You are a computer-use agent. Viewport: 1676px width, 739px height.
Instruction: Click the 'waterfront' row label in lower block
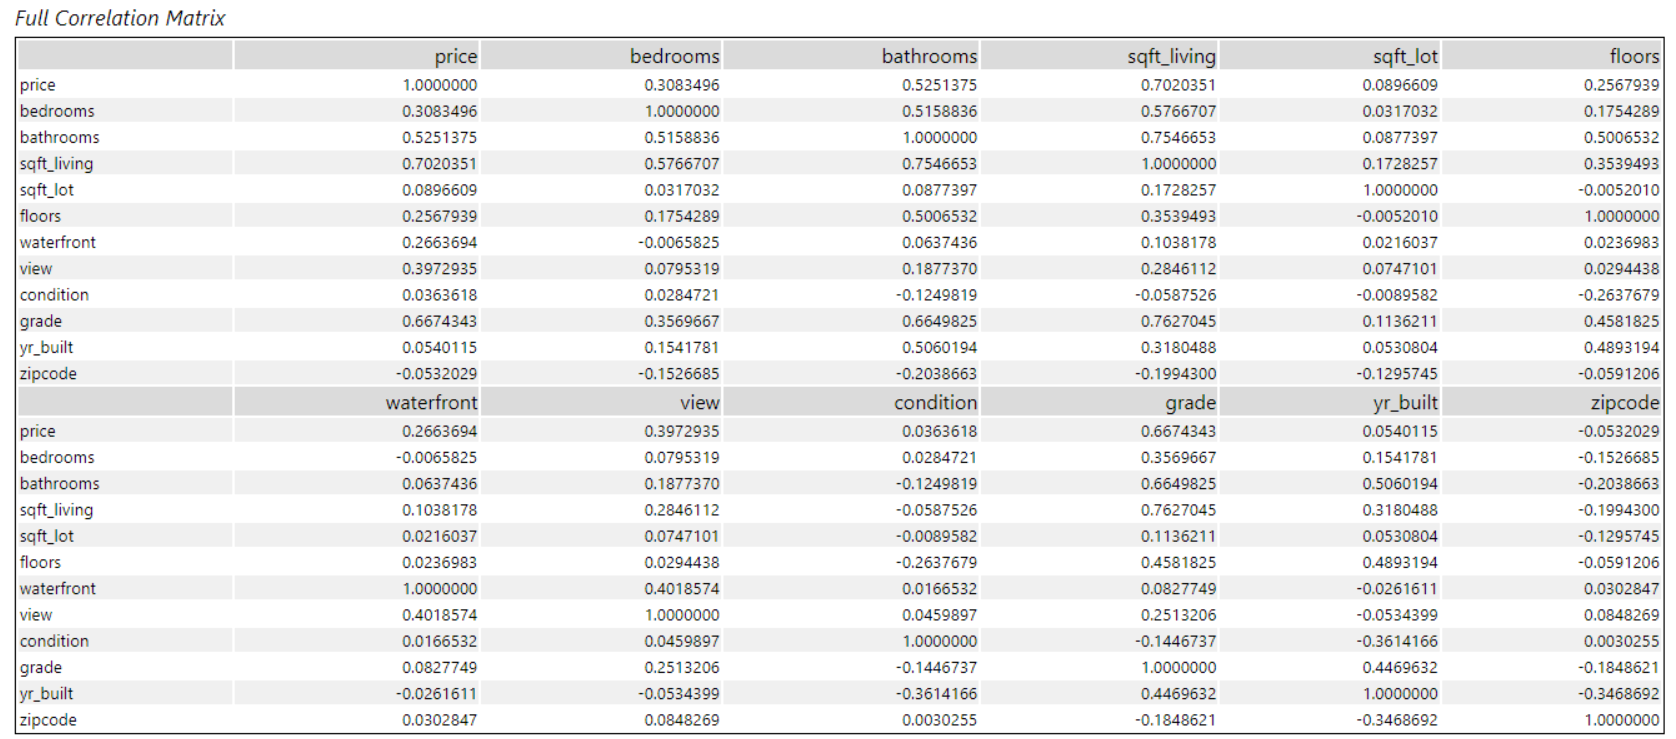(x=58, y=588)
